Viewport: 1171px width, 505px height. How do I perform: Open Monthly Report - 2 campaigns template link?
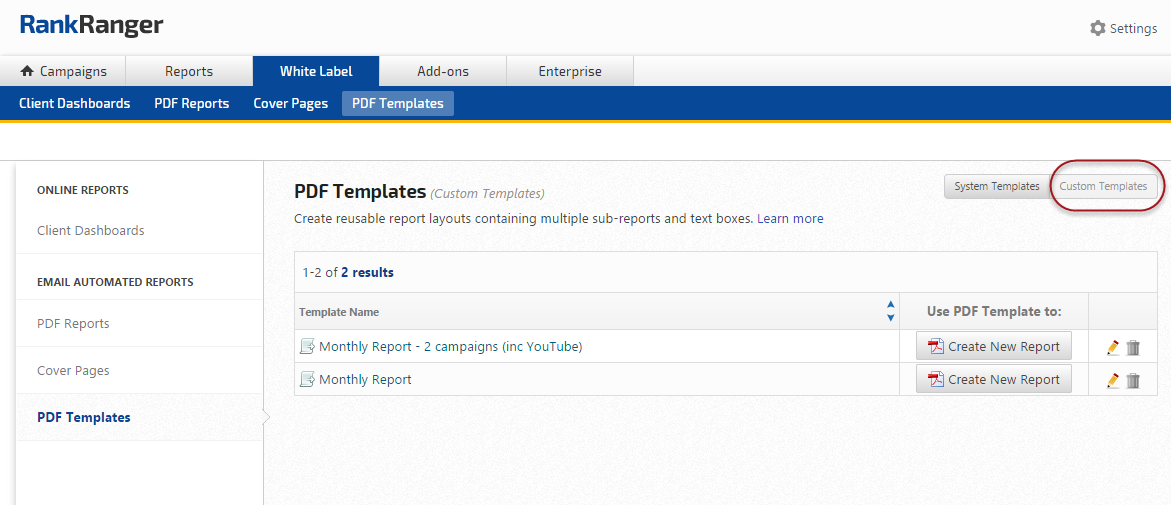coord(450,347)
